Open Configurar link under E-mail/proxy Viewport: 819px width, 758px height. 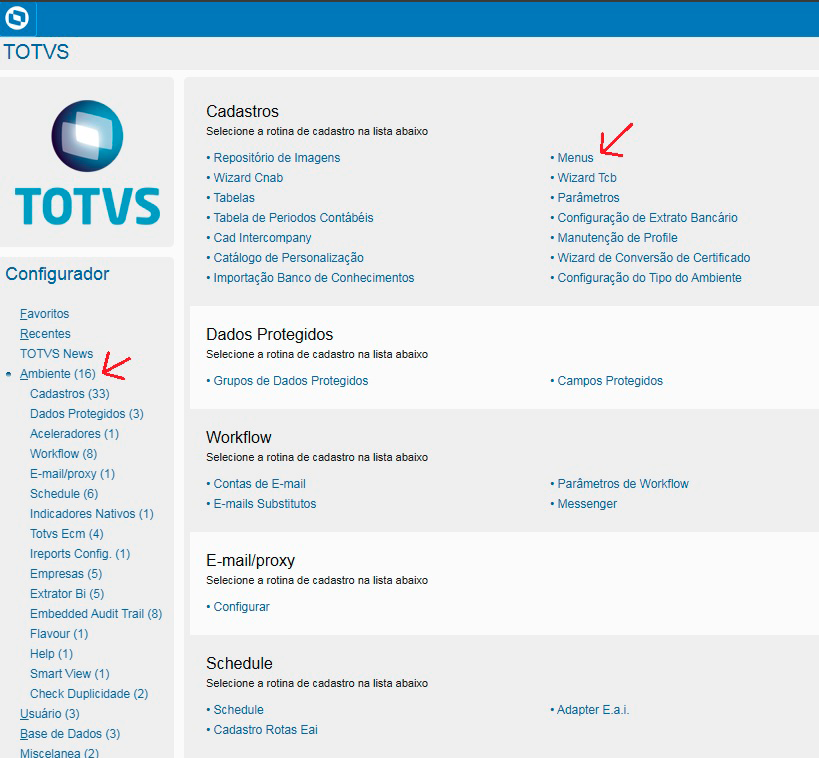[241, 607]
